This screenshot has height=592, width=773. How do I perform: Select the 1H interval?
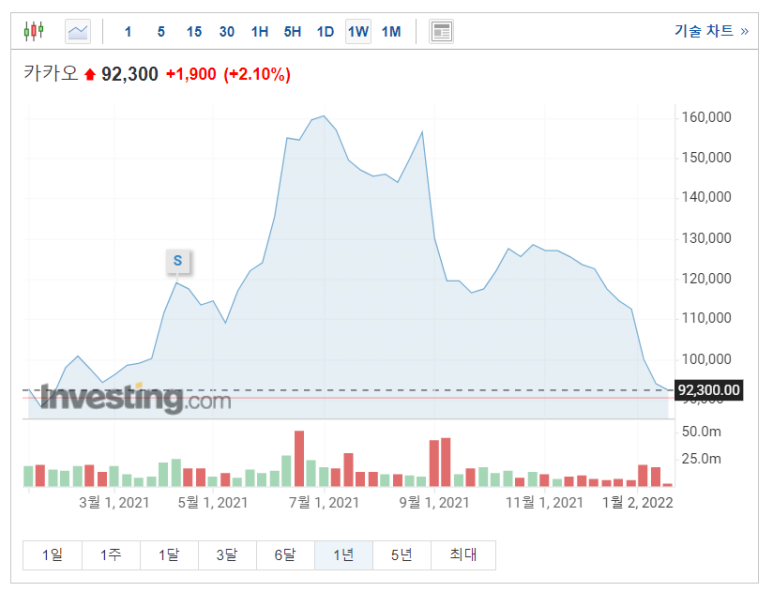pos(260,32)
